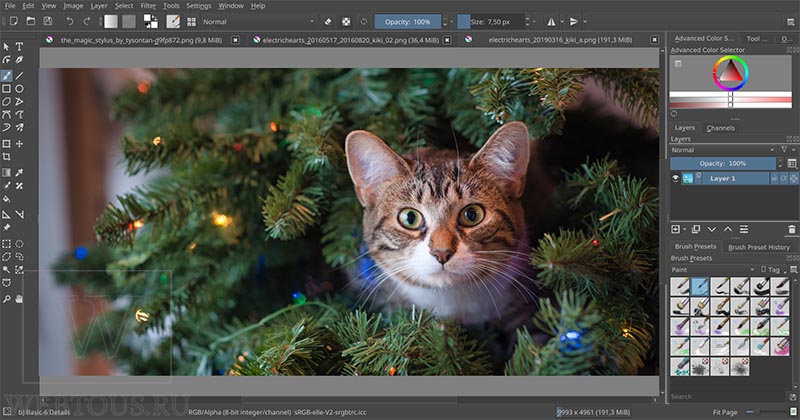Screen dimensions: 800x420
Task: Open the Paint tag dropdown in Brush Presets
Action: point(713,269)
